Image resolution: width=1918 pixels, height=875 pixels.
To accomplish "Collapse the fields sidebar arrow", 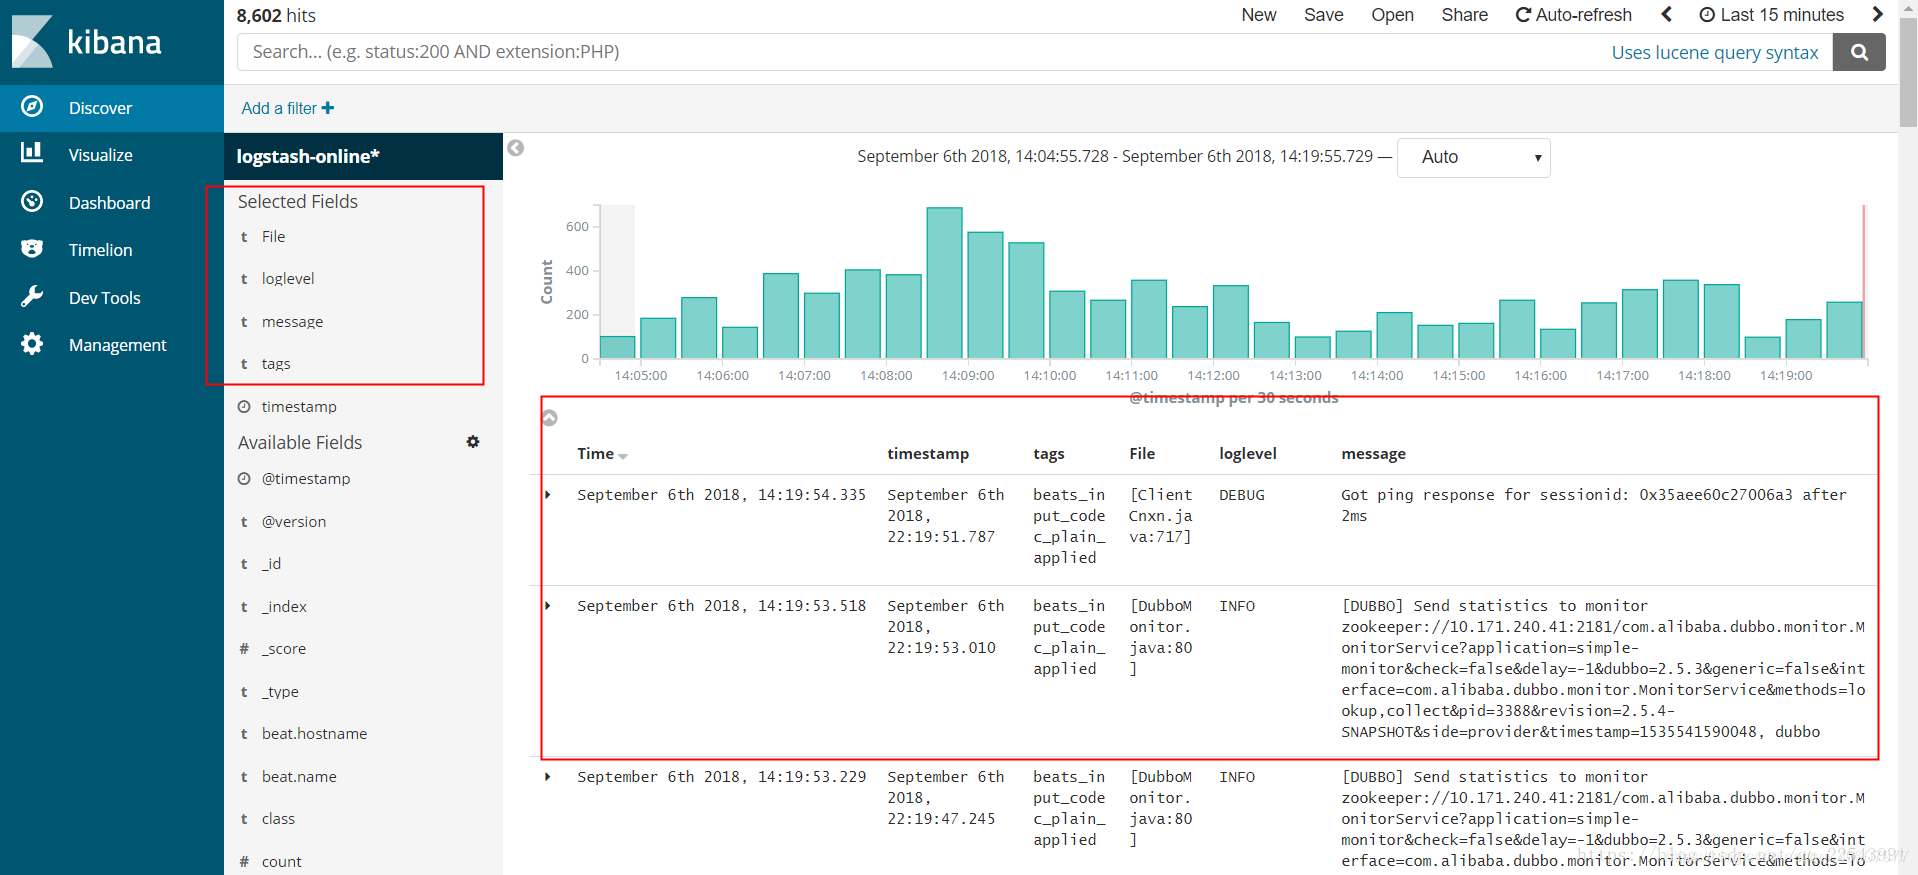I will pos(516,148).
